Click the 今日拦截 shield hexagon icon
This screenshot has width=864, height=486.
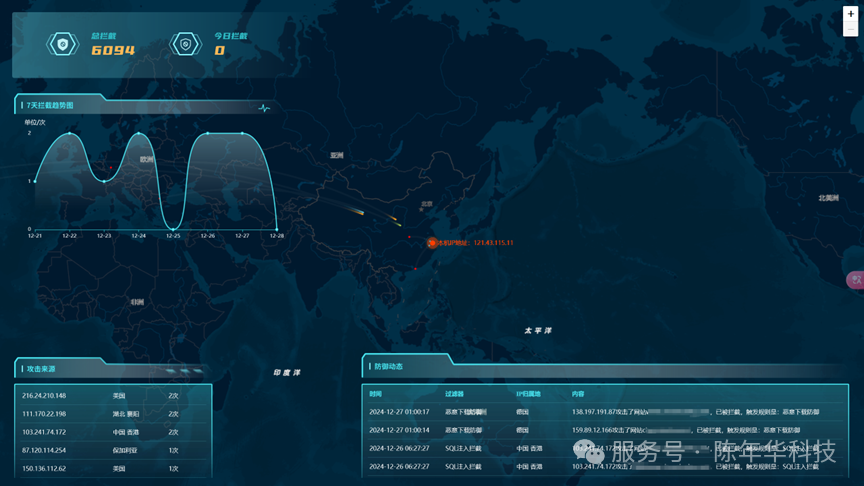185,44
